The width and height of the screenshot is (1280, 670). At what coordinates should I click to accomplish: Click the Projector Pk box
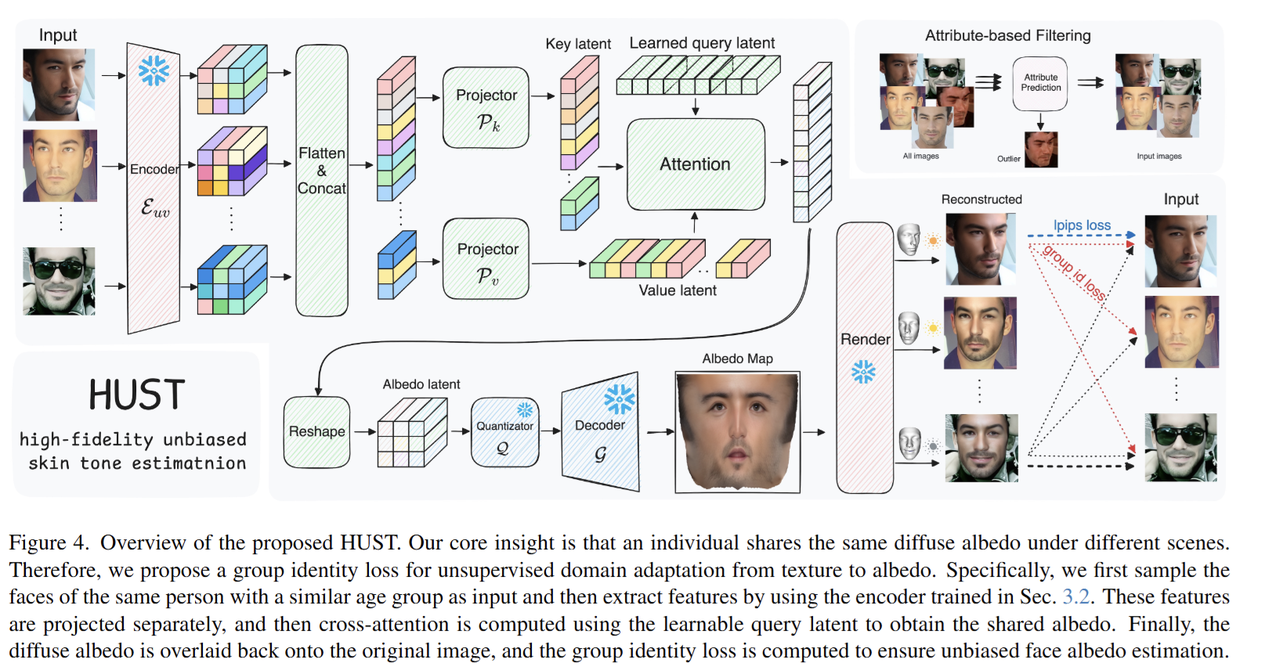(x=486, y=105)
